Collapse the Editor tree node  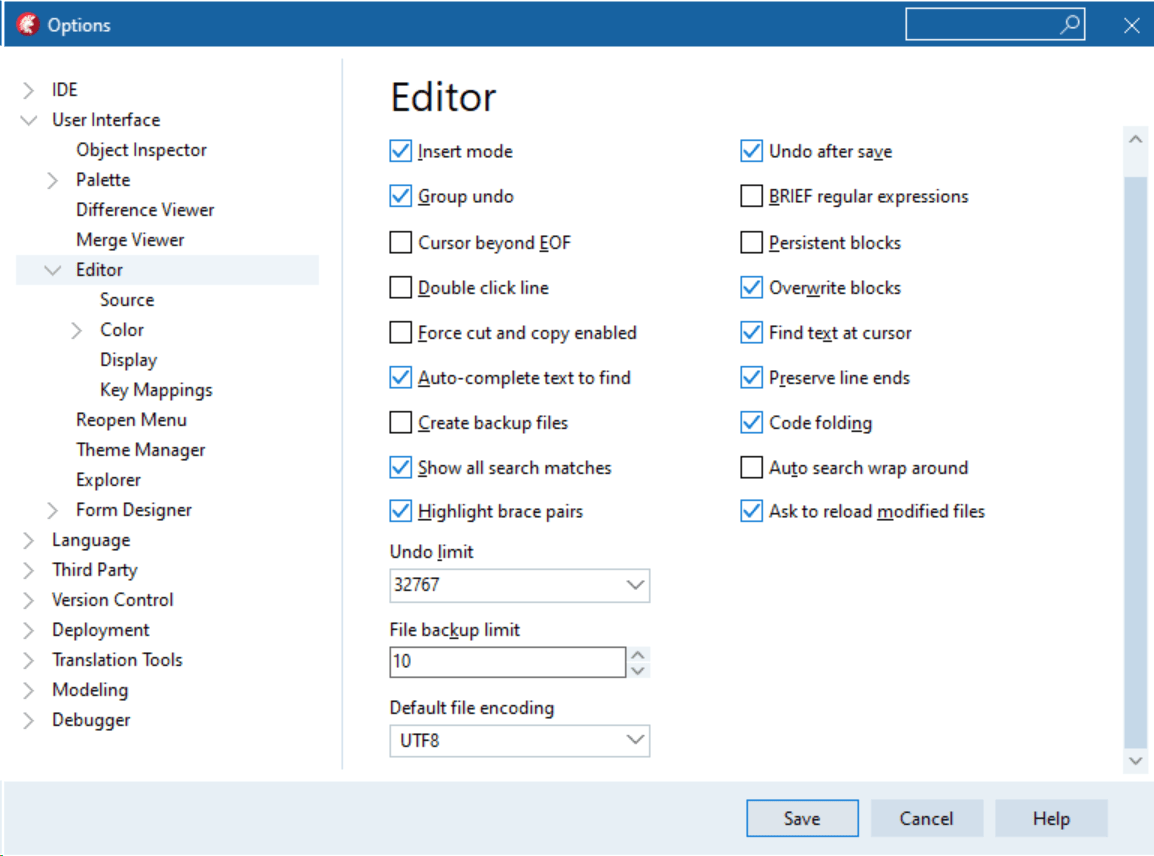coord(52,269)
